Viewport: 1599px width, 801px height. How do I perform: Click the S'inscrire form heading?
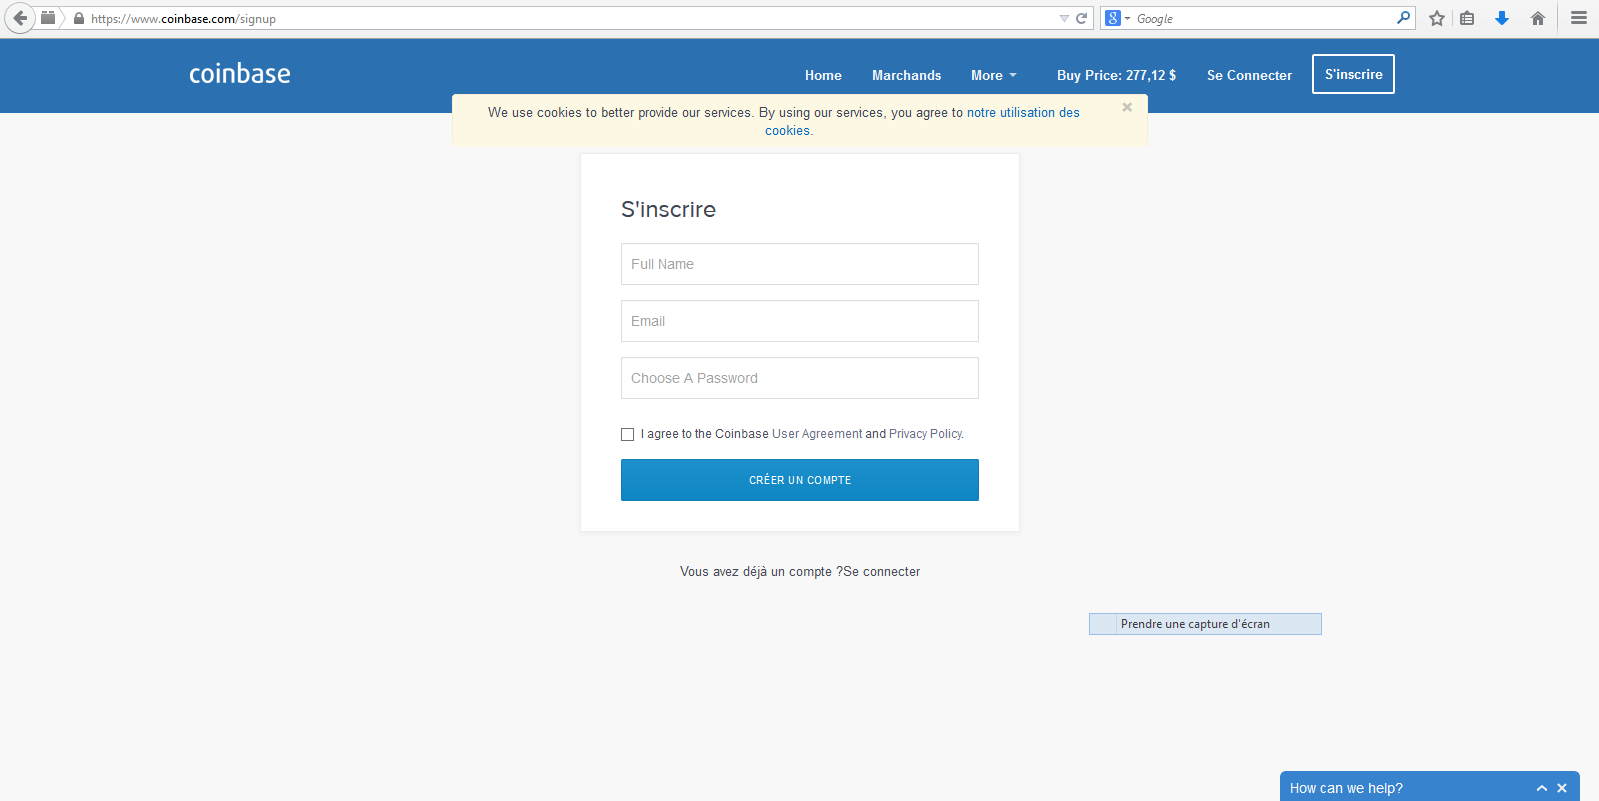[668, 209]
